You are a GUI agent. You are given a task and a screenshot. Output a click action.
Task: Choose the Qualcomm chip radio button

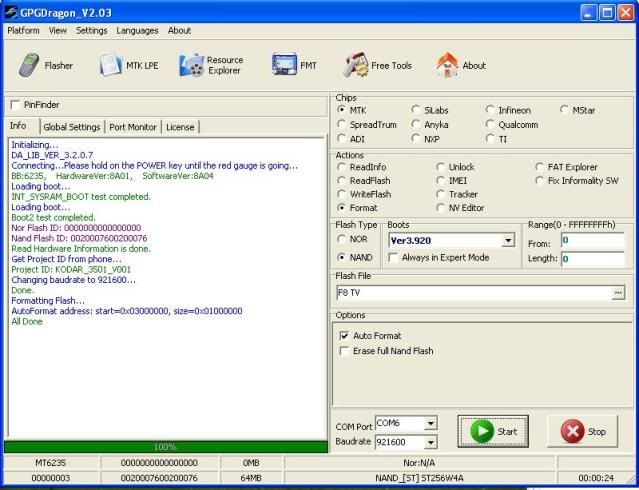(x=490, y=124)
